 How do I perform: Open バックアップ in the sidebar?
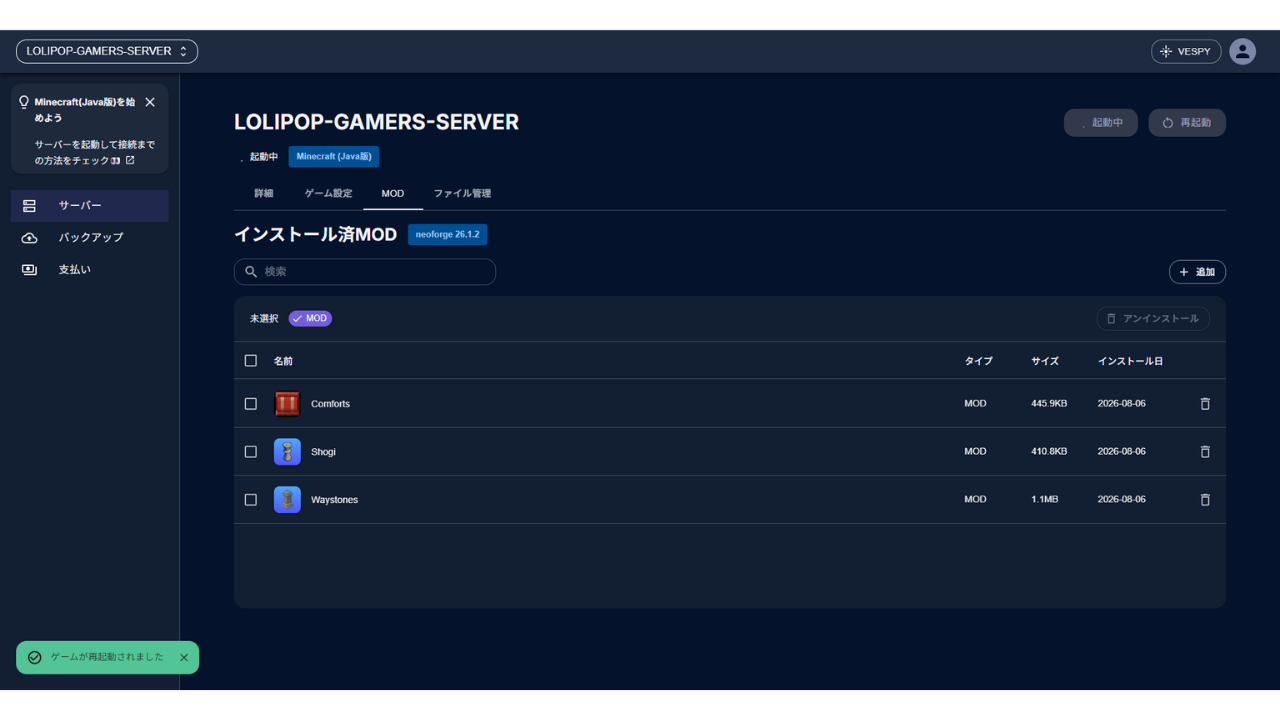(x=89, y=238)
